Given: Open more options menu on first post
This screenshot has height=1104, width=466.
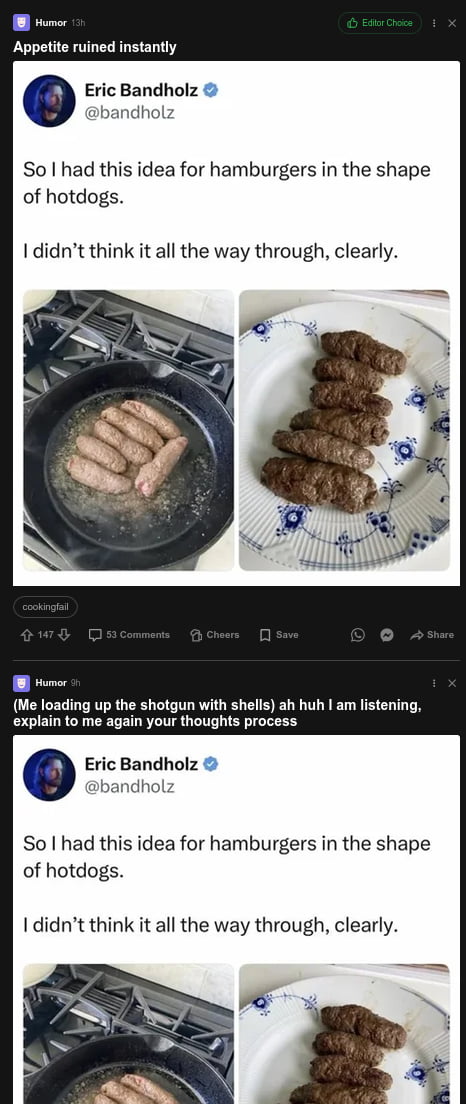Looking at the screenshot, I should [x=434, y=23].
